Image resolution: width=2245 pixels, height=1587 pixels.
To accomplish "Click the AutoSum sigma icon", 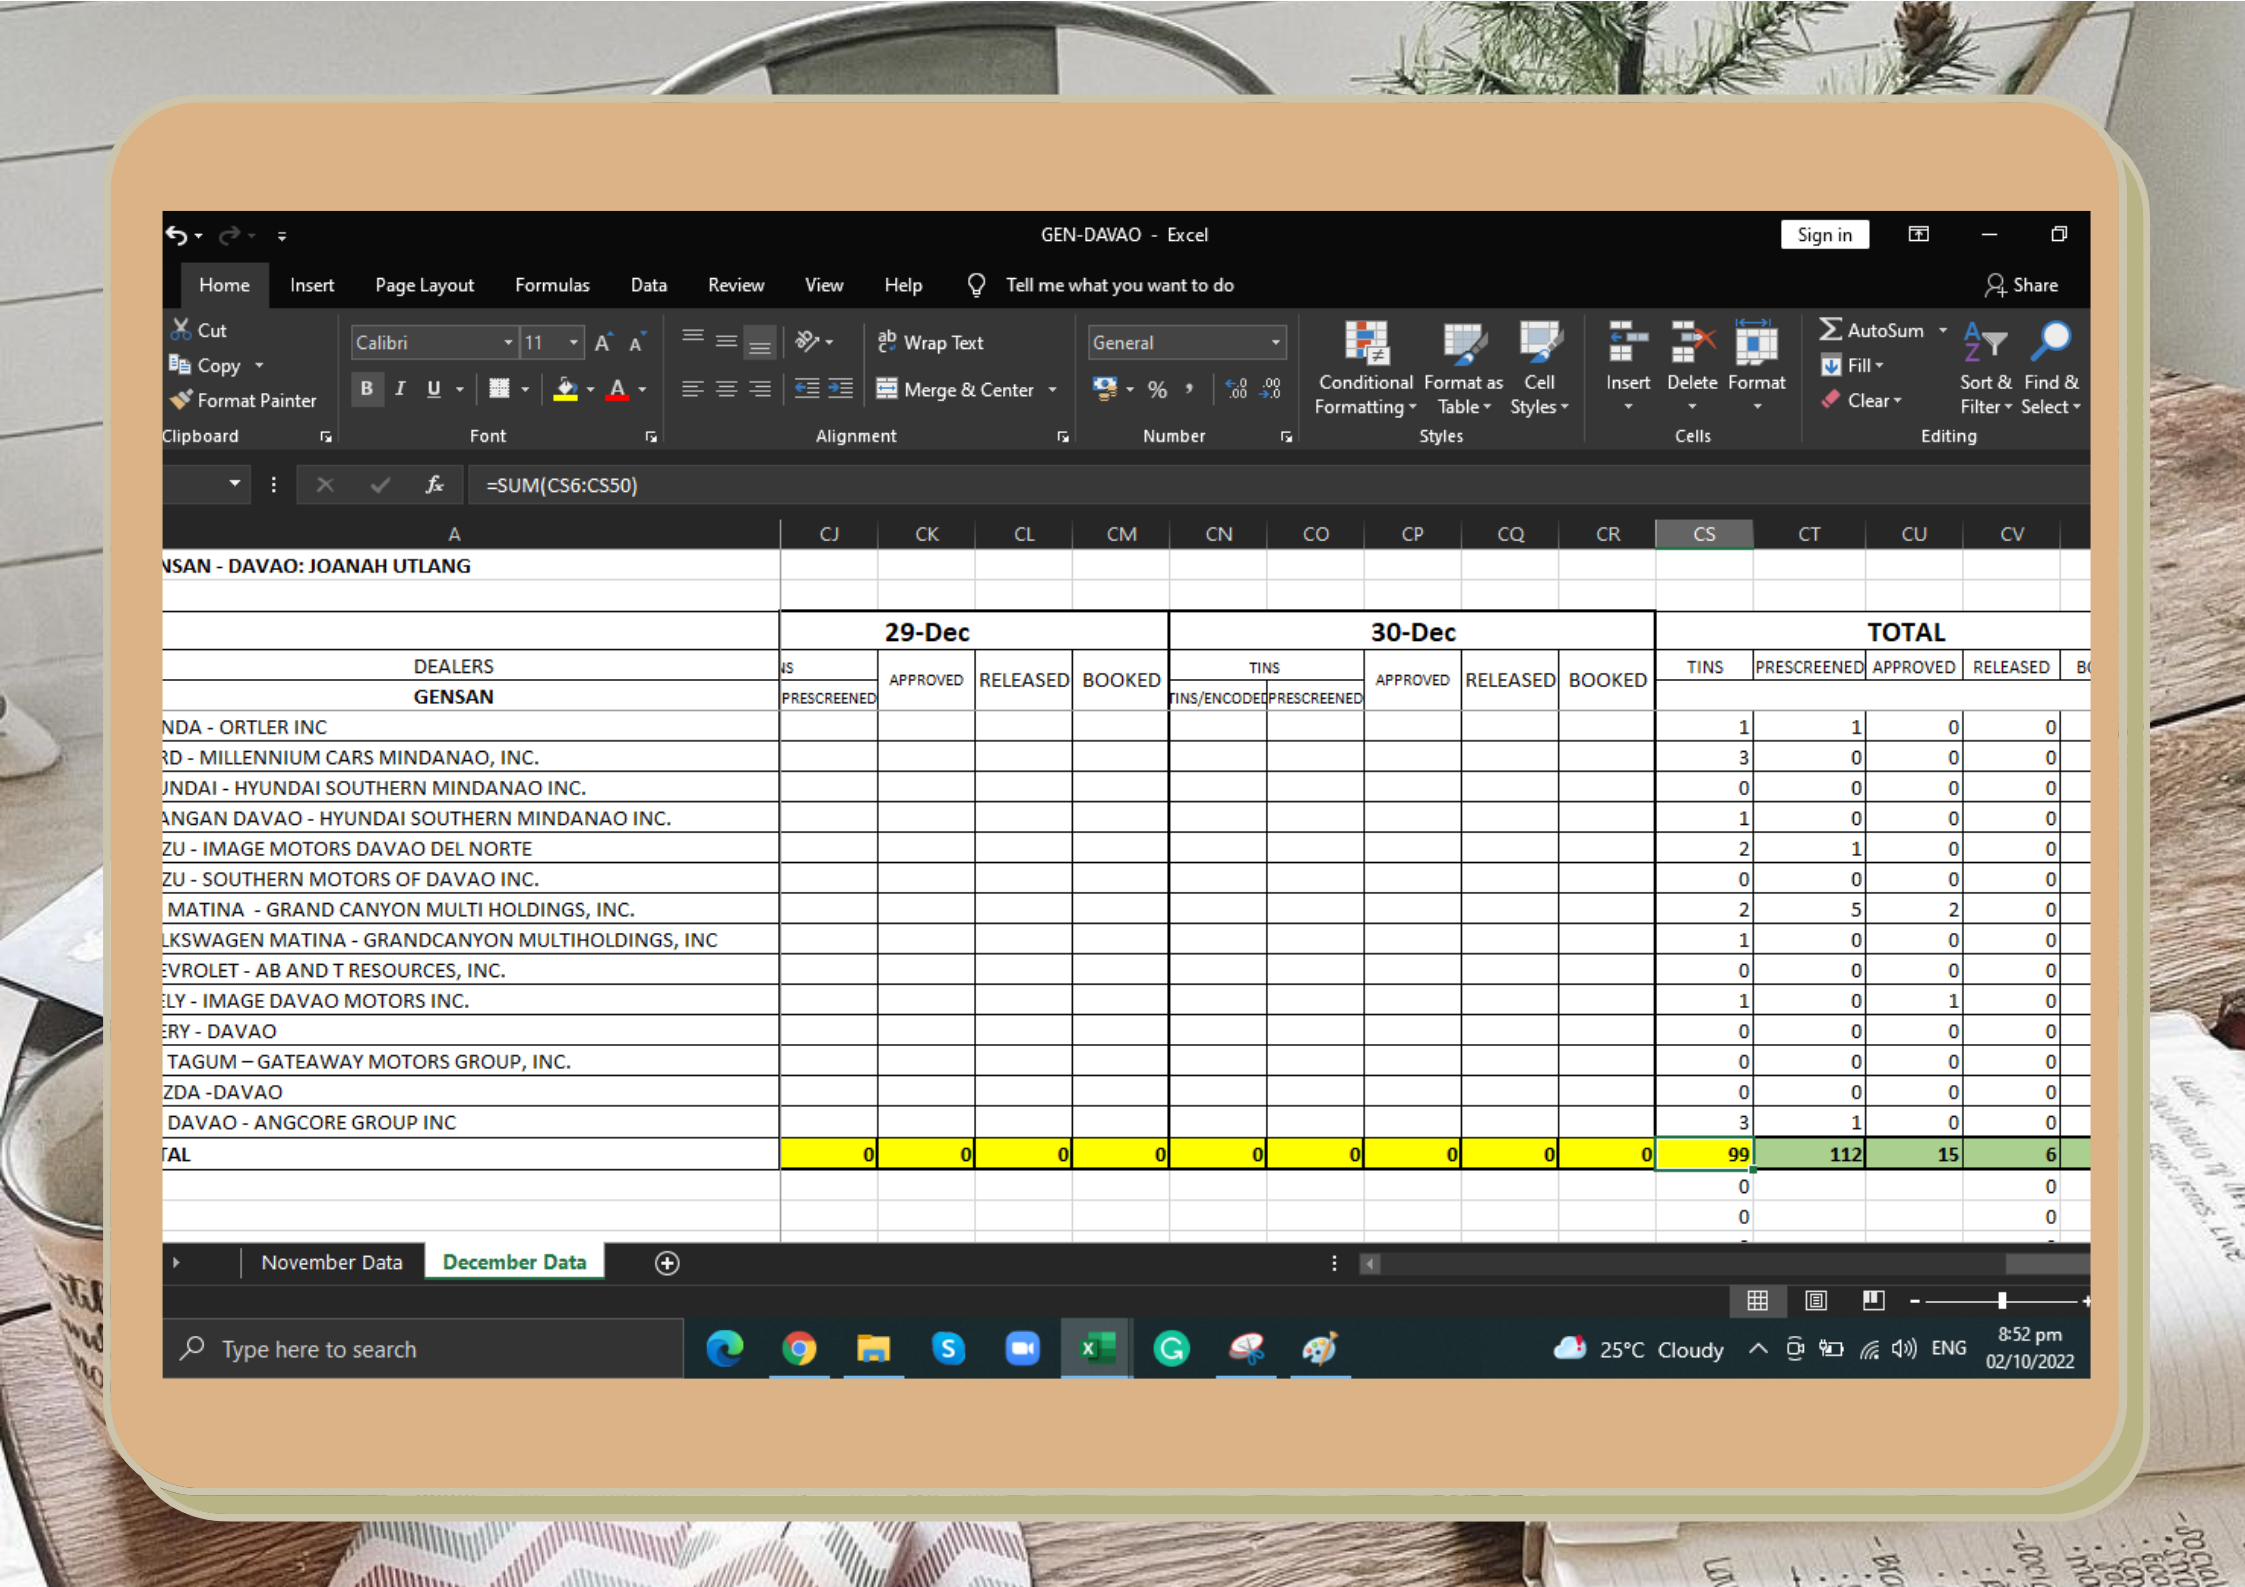I will click(x=1830, y=329).
